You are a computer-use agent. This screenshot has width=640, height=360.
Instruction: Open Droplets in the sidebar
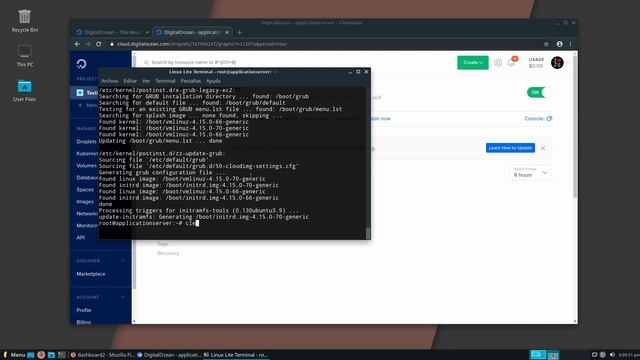pos(87,142)
